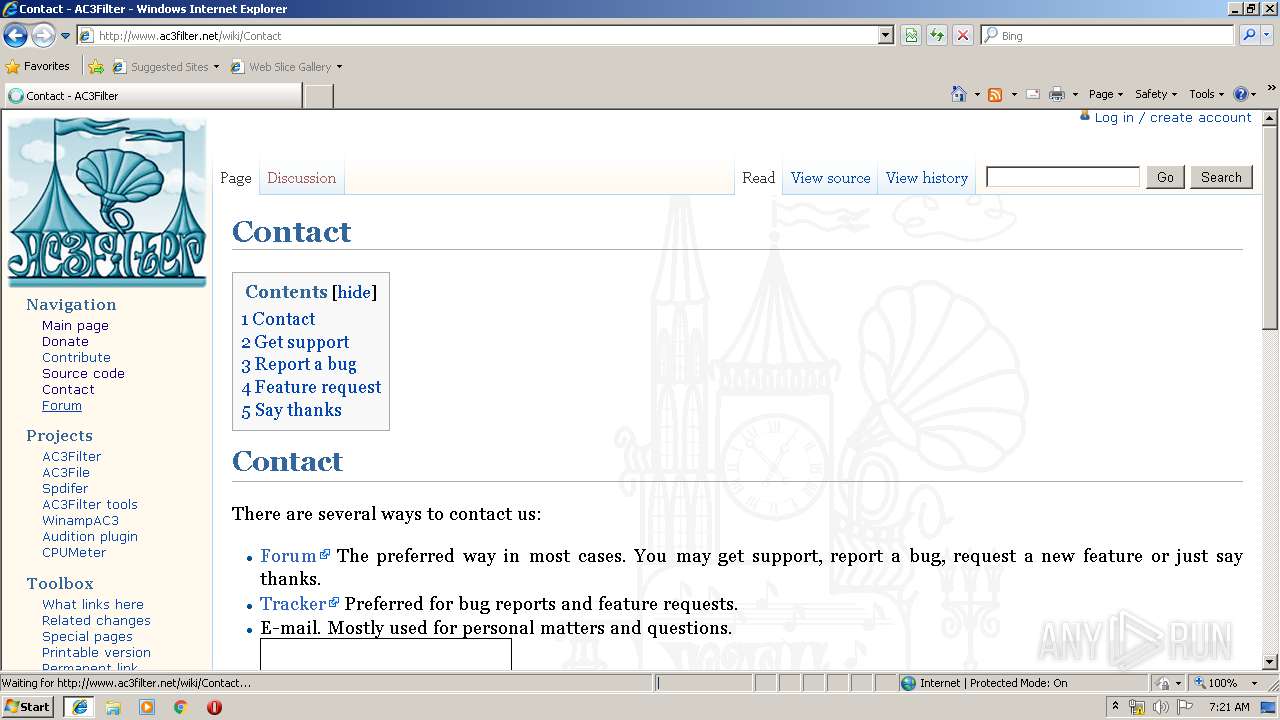Select the View history tab

pos(926,178)
